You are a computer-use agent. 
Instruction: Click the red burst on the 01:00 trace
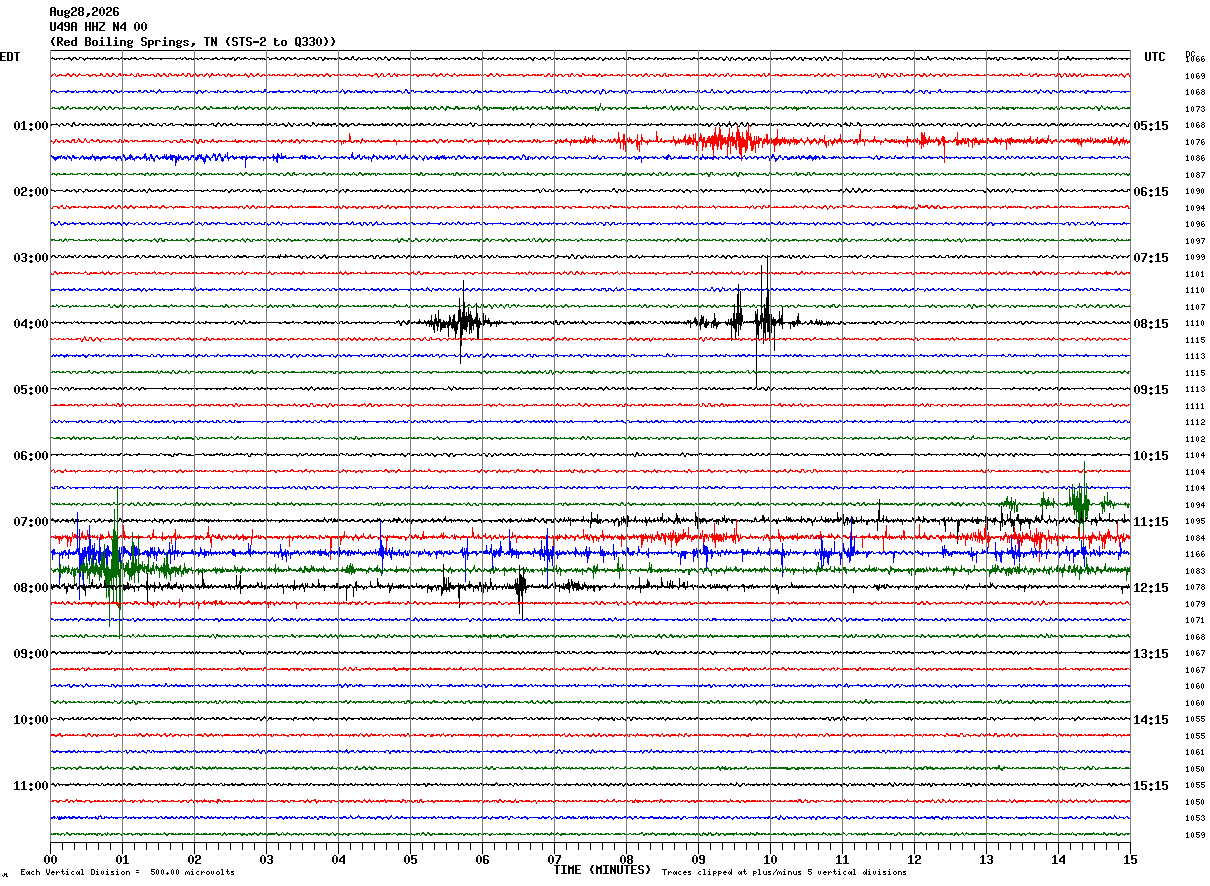click(728, 140)
